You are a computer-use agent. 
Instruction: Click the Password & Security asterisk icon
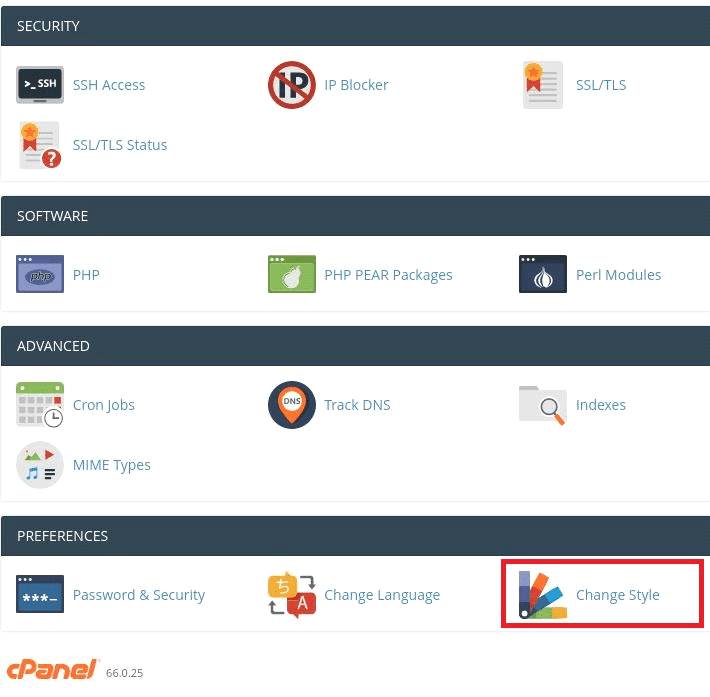pyautogui.click(x=40, y=594)
